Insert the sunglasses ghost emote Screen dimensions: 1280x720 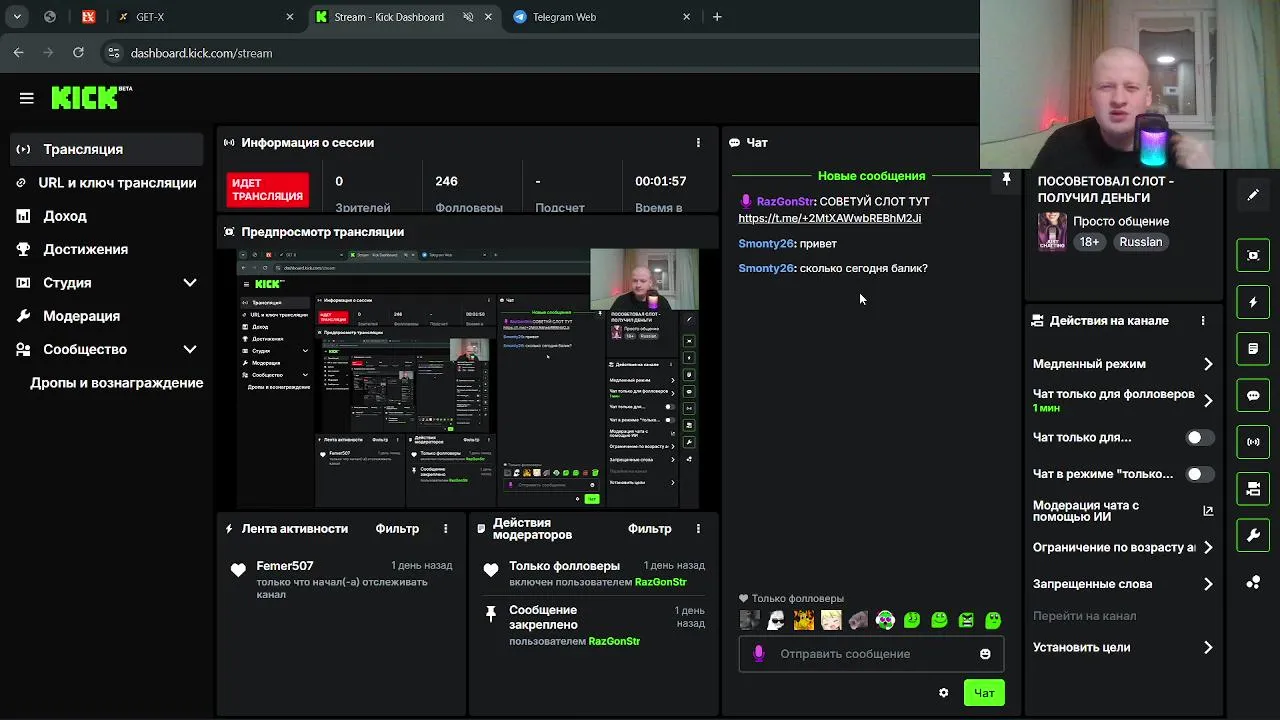[776, 621]
